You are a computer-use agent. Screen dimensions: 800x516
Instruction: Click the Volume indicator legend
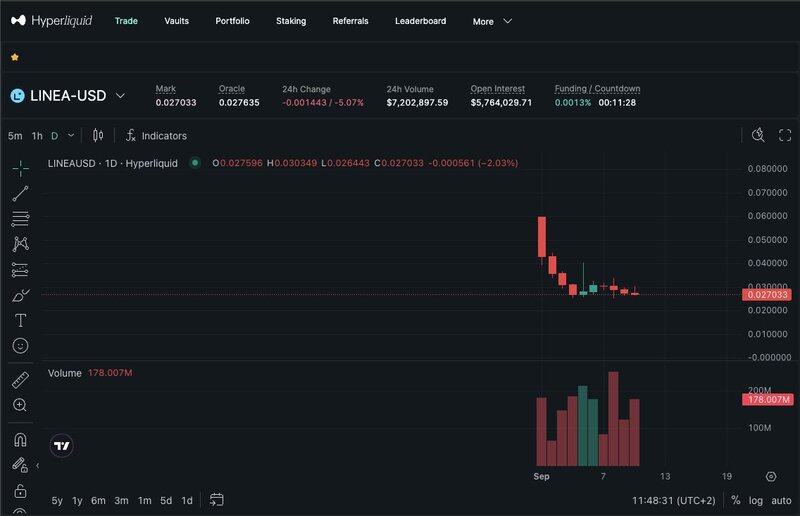coord(90,373)
